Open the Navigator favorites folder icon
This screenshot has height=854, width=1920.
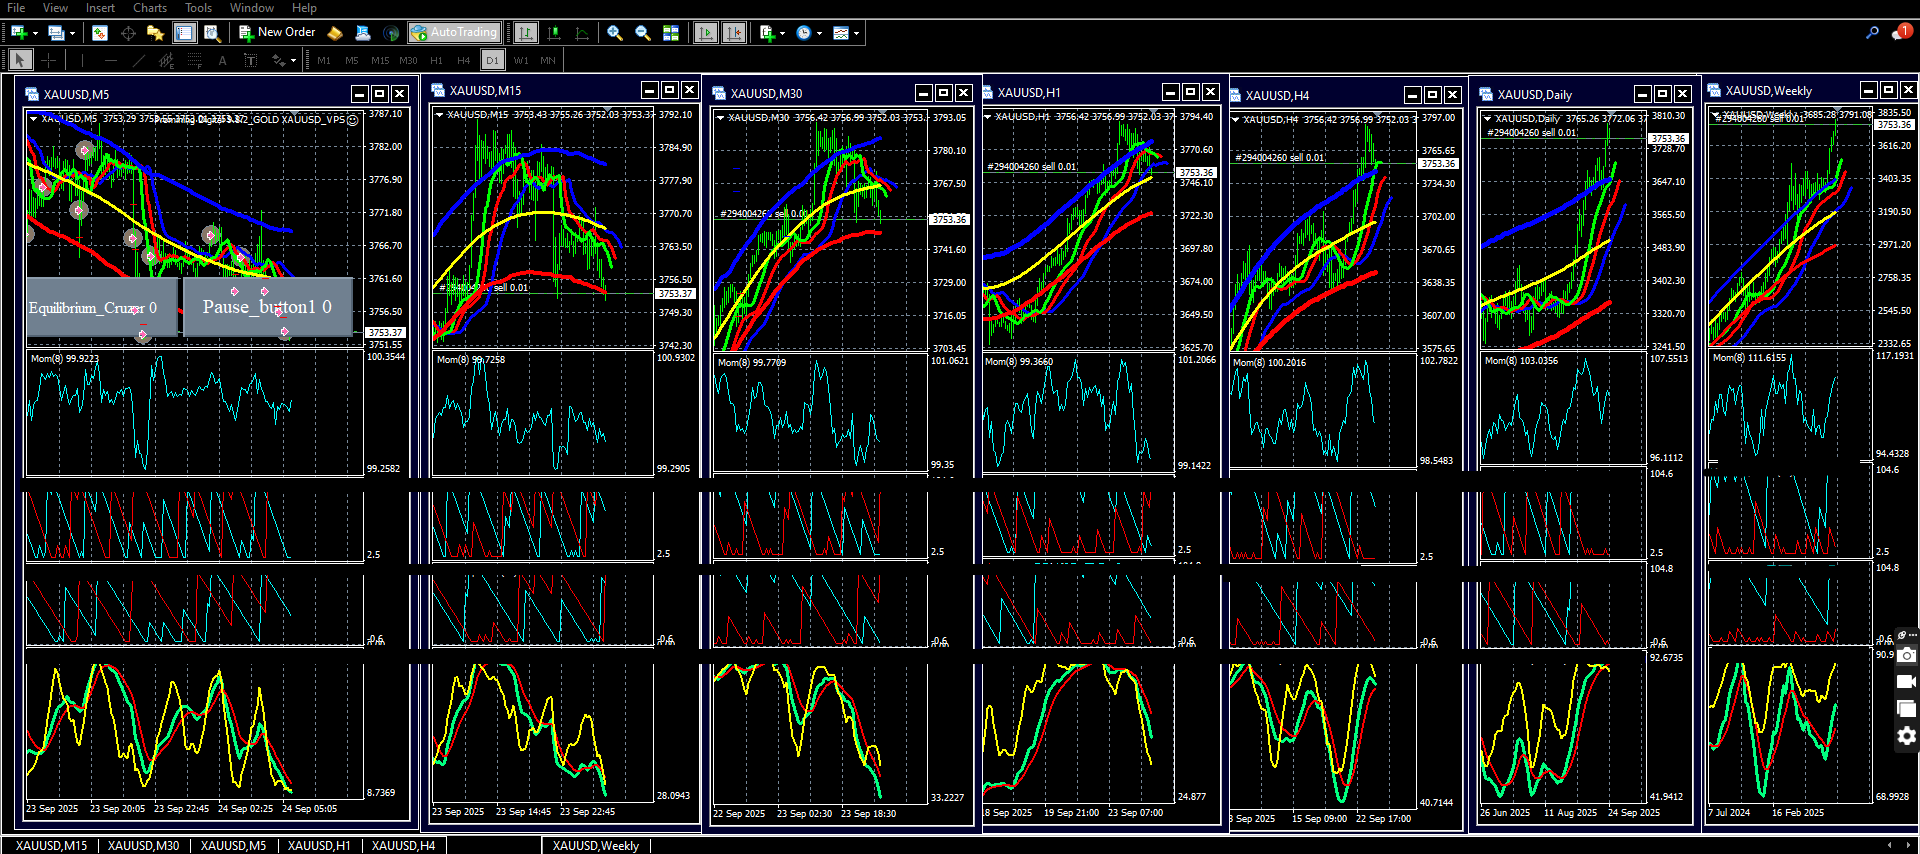pos(155,33)
